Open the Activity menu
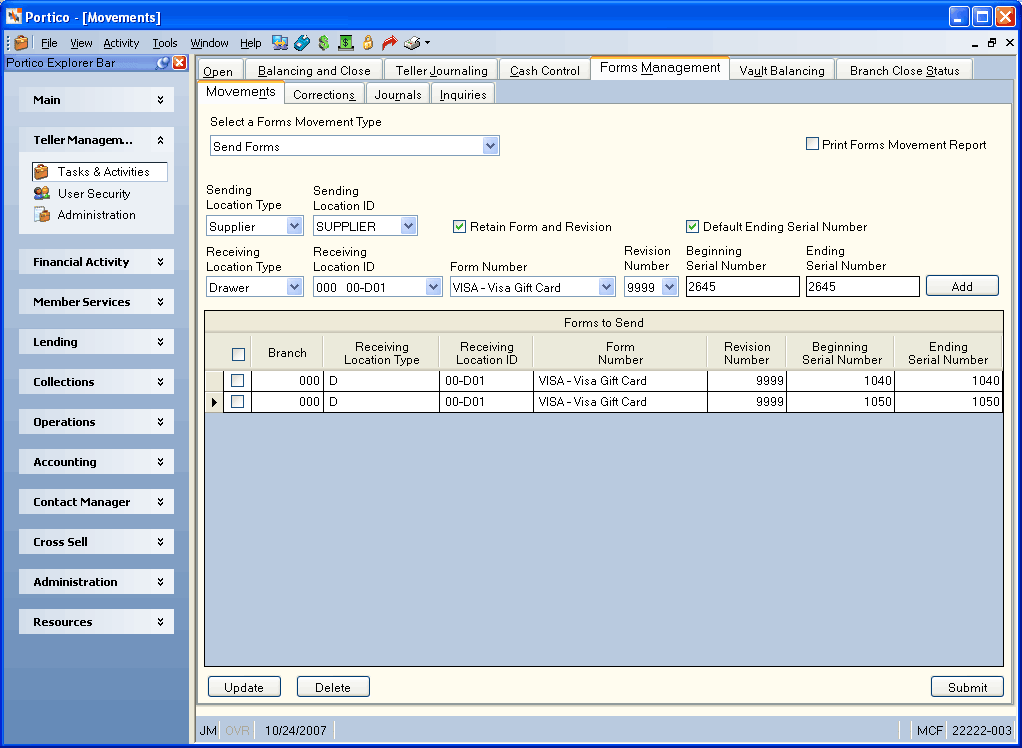 [121, 43]
